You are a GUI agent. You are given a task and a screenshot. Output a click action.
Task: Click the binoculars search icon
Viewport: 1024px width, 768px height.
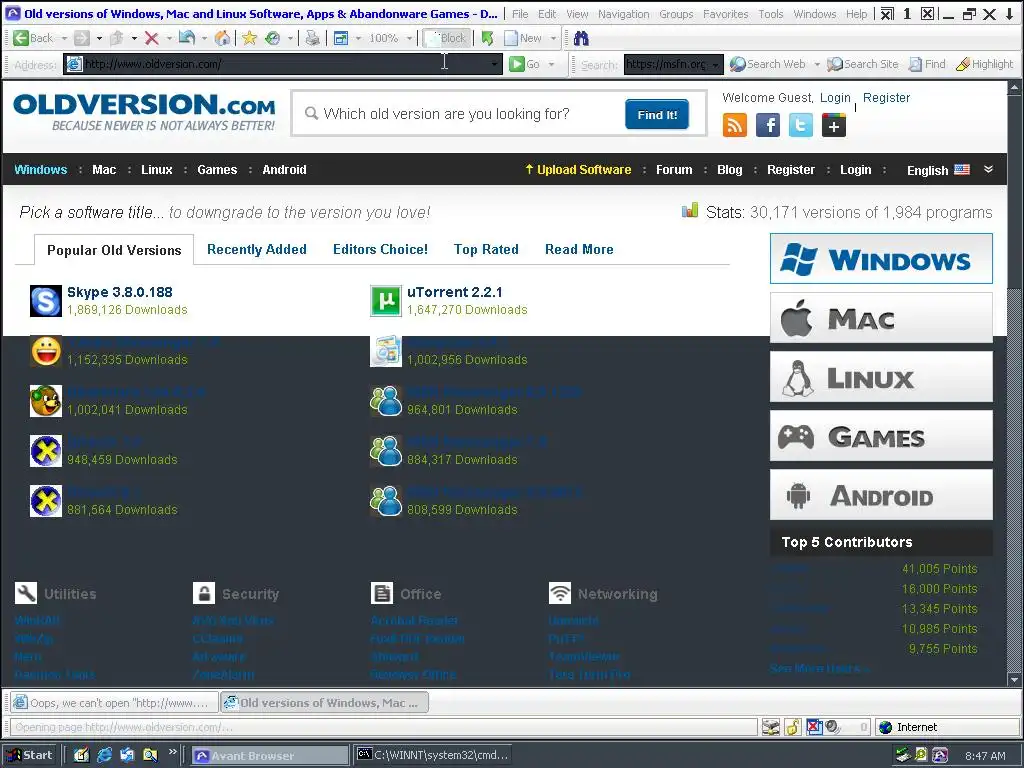coord(581,39)
